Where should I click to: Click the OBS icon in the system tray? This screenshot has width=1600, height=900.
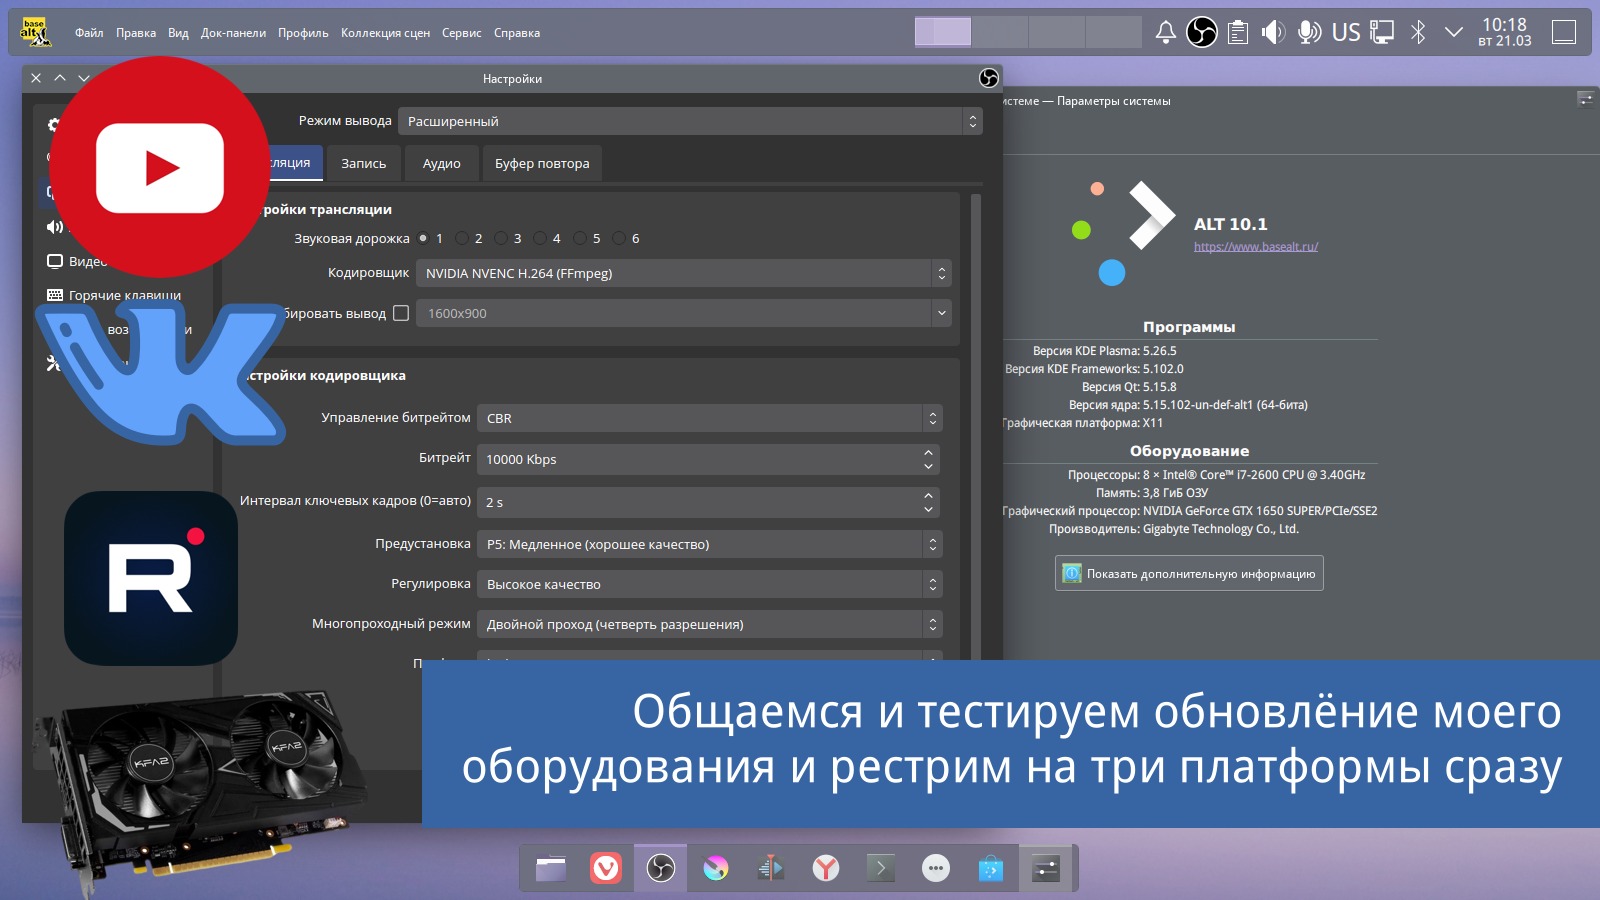coord(1201,31)
